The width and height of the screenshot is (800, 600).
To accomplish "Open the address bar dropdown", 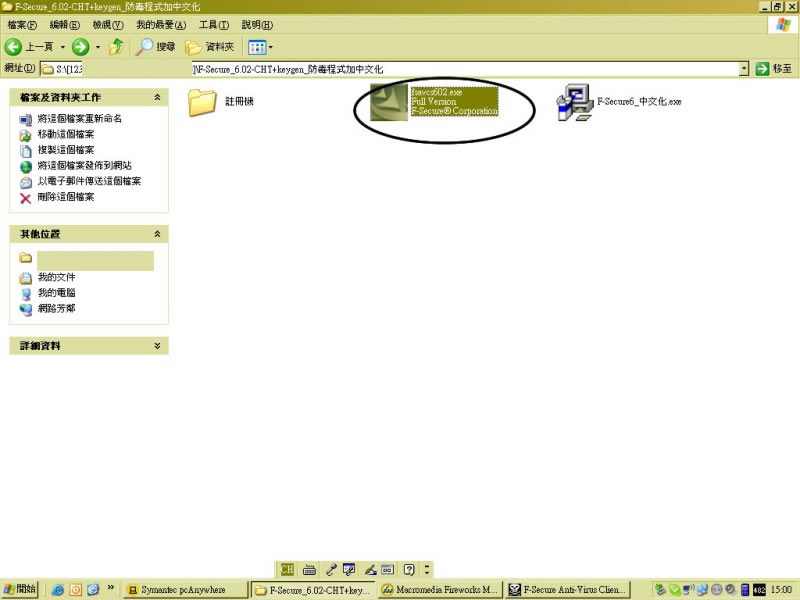I will tap(744, 69).
